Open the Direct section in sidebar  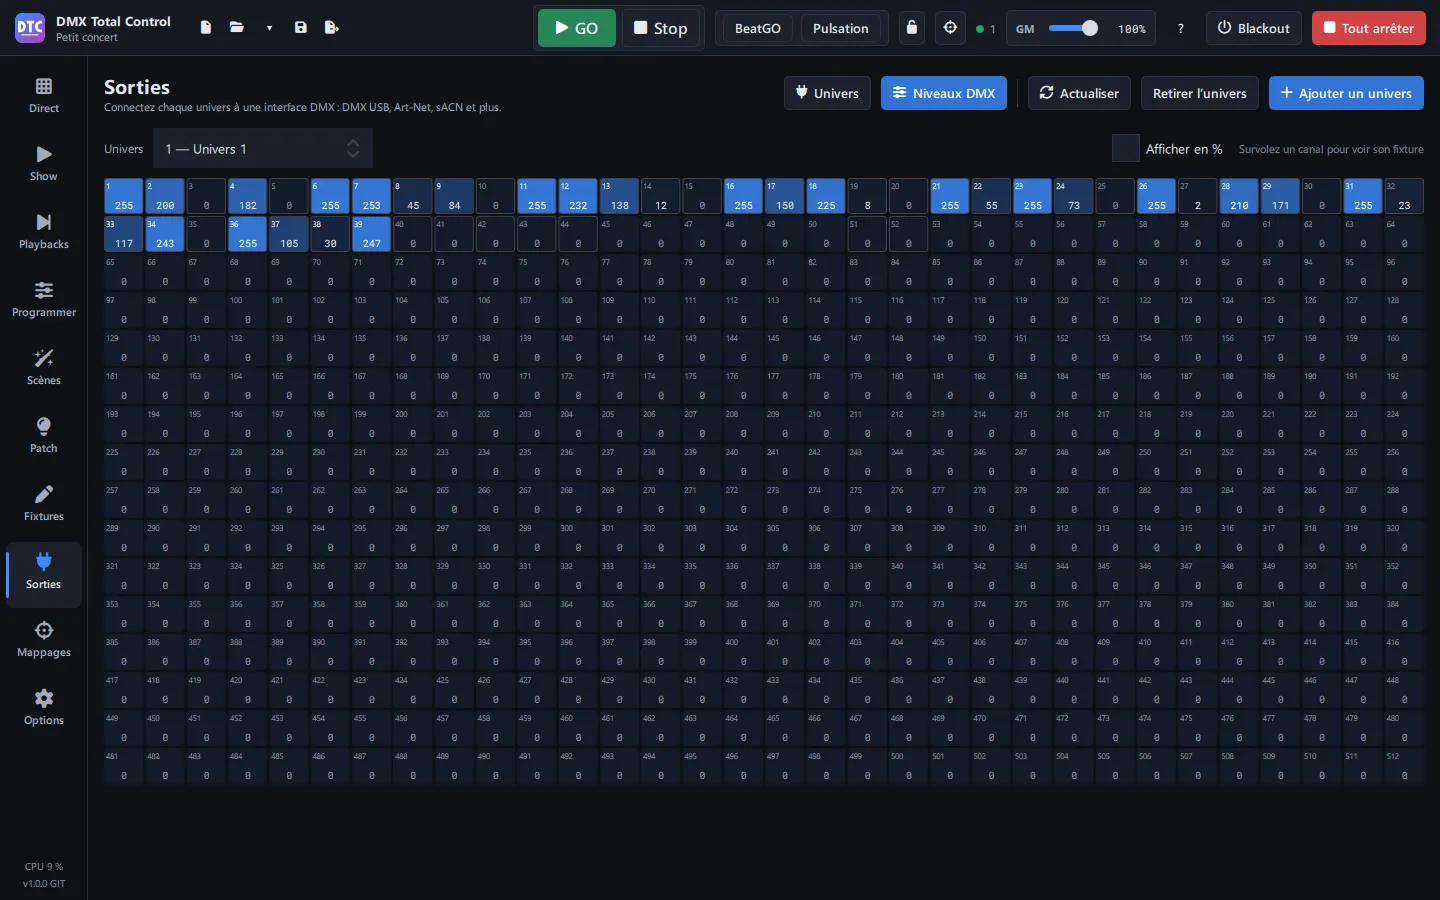(44, 96)
